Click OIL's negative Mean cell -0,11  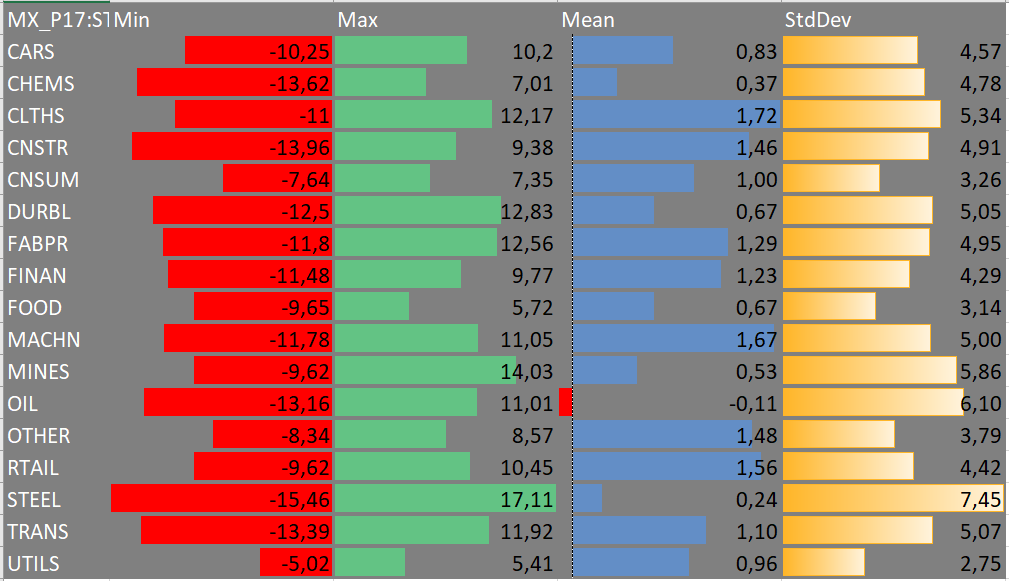click(749, 404)
